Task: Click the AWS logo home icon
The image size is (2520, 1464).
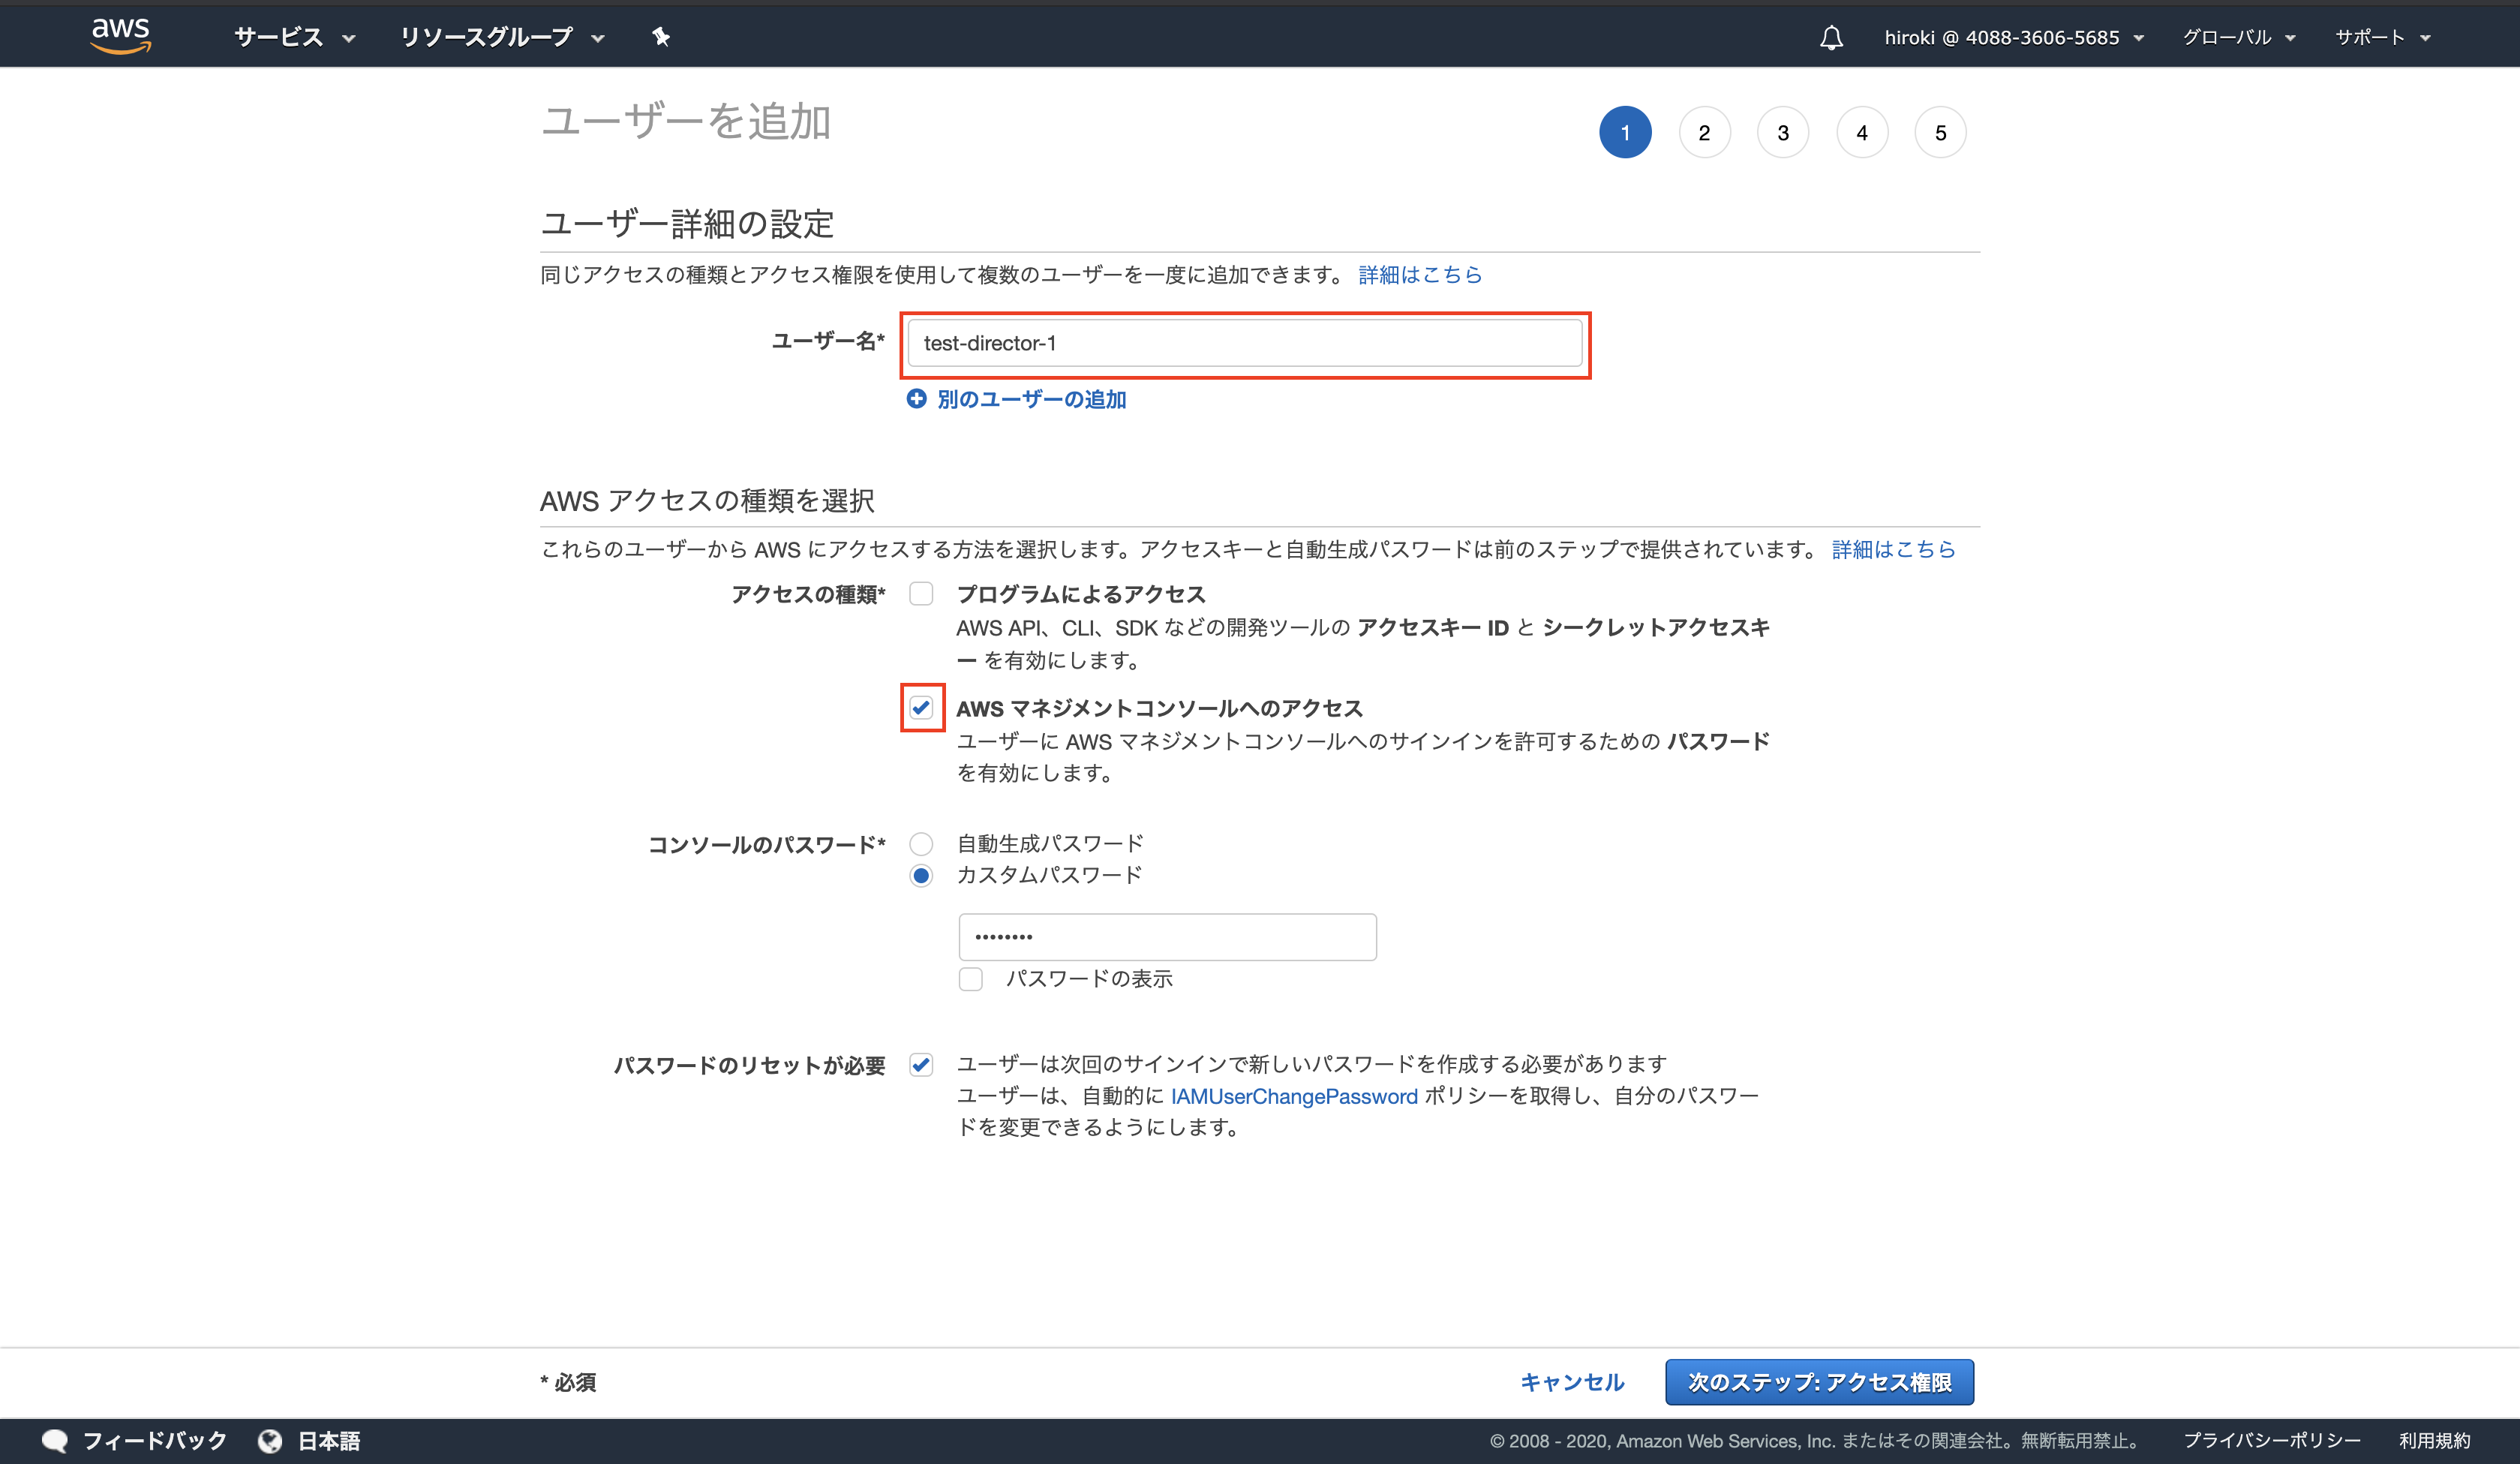Action: pos(121,35)
